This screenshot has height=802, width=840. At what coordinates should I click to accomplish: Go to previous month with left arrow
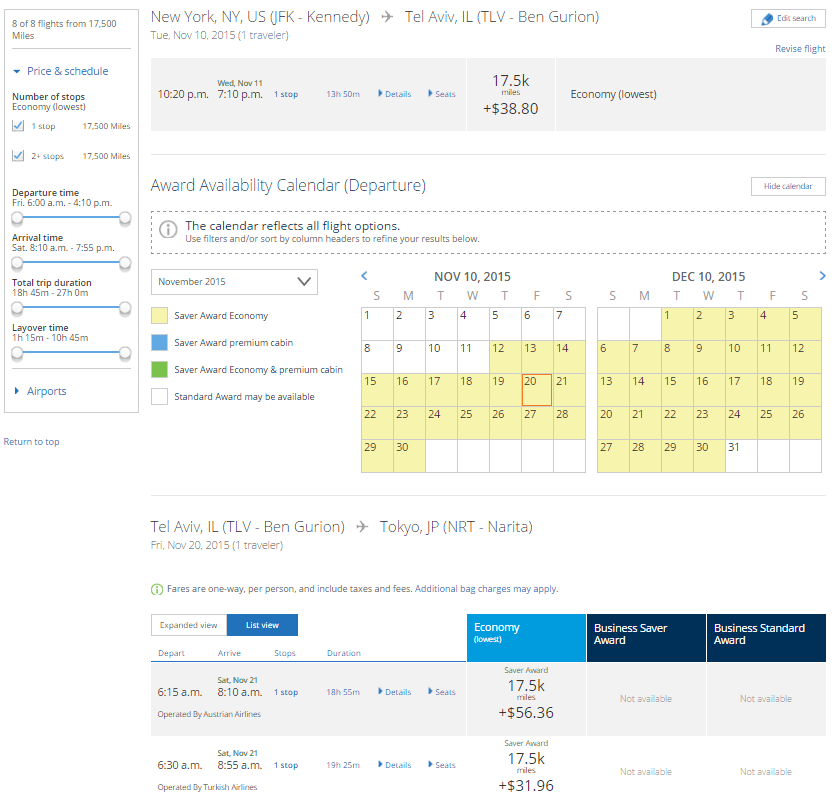click(x=364, y=276)
